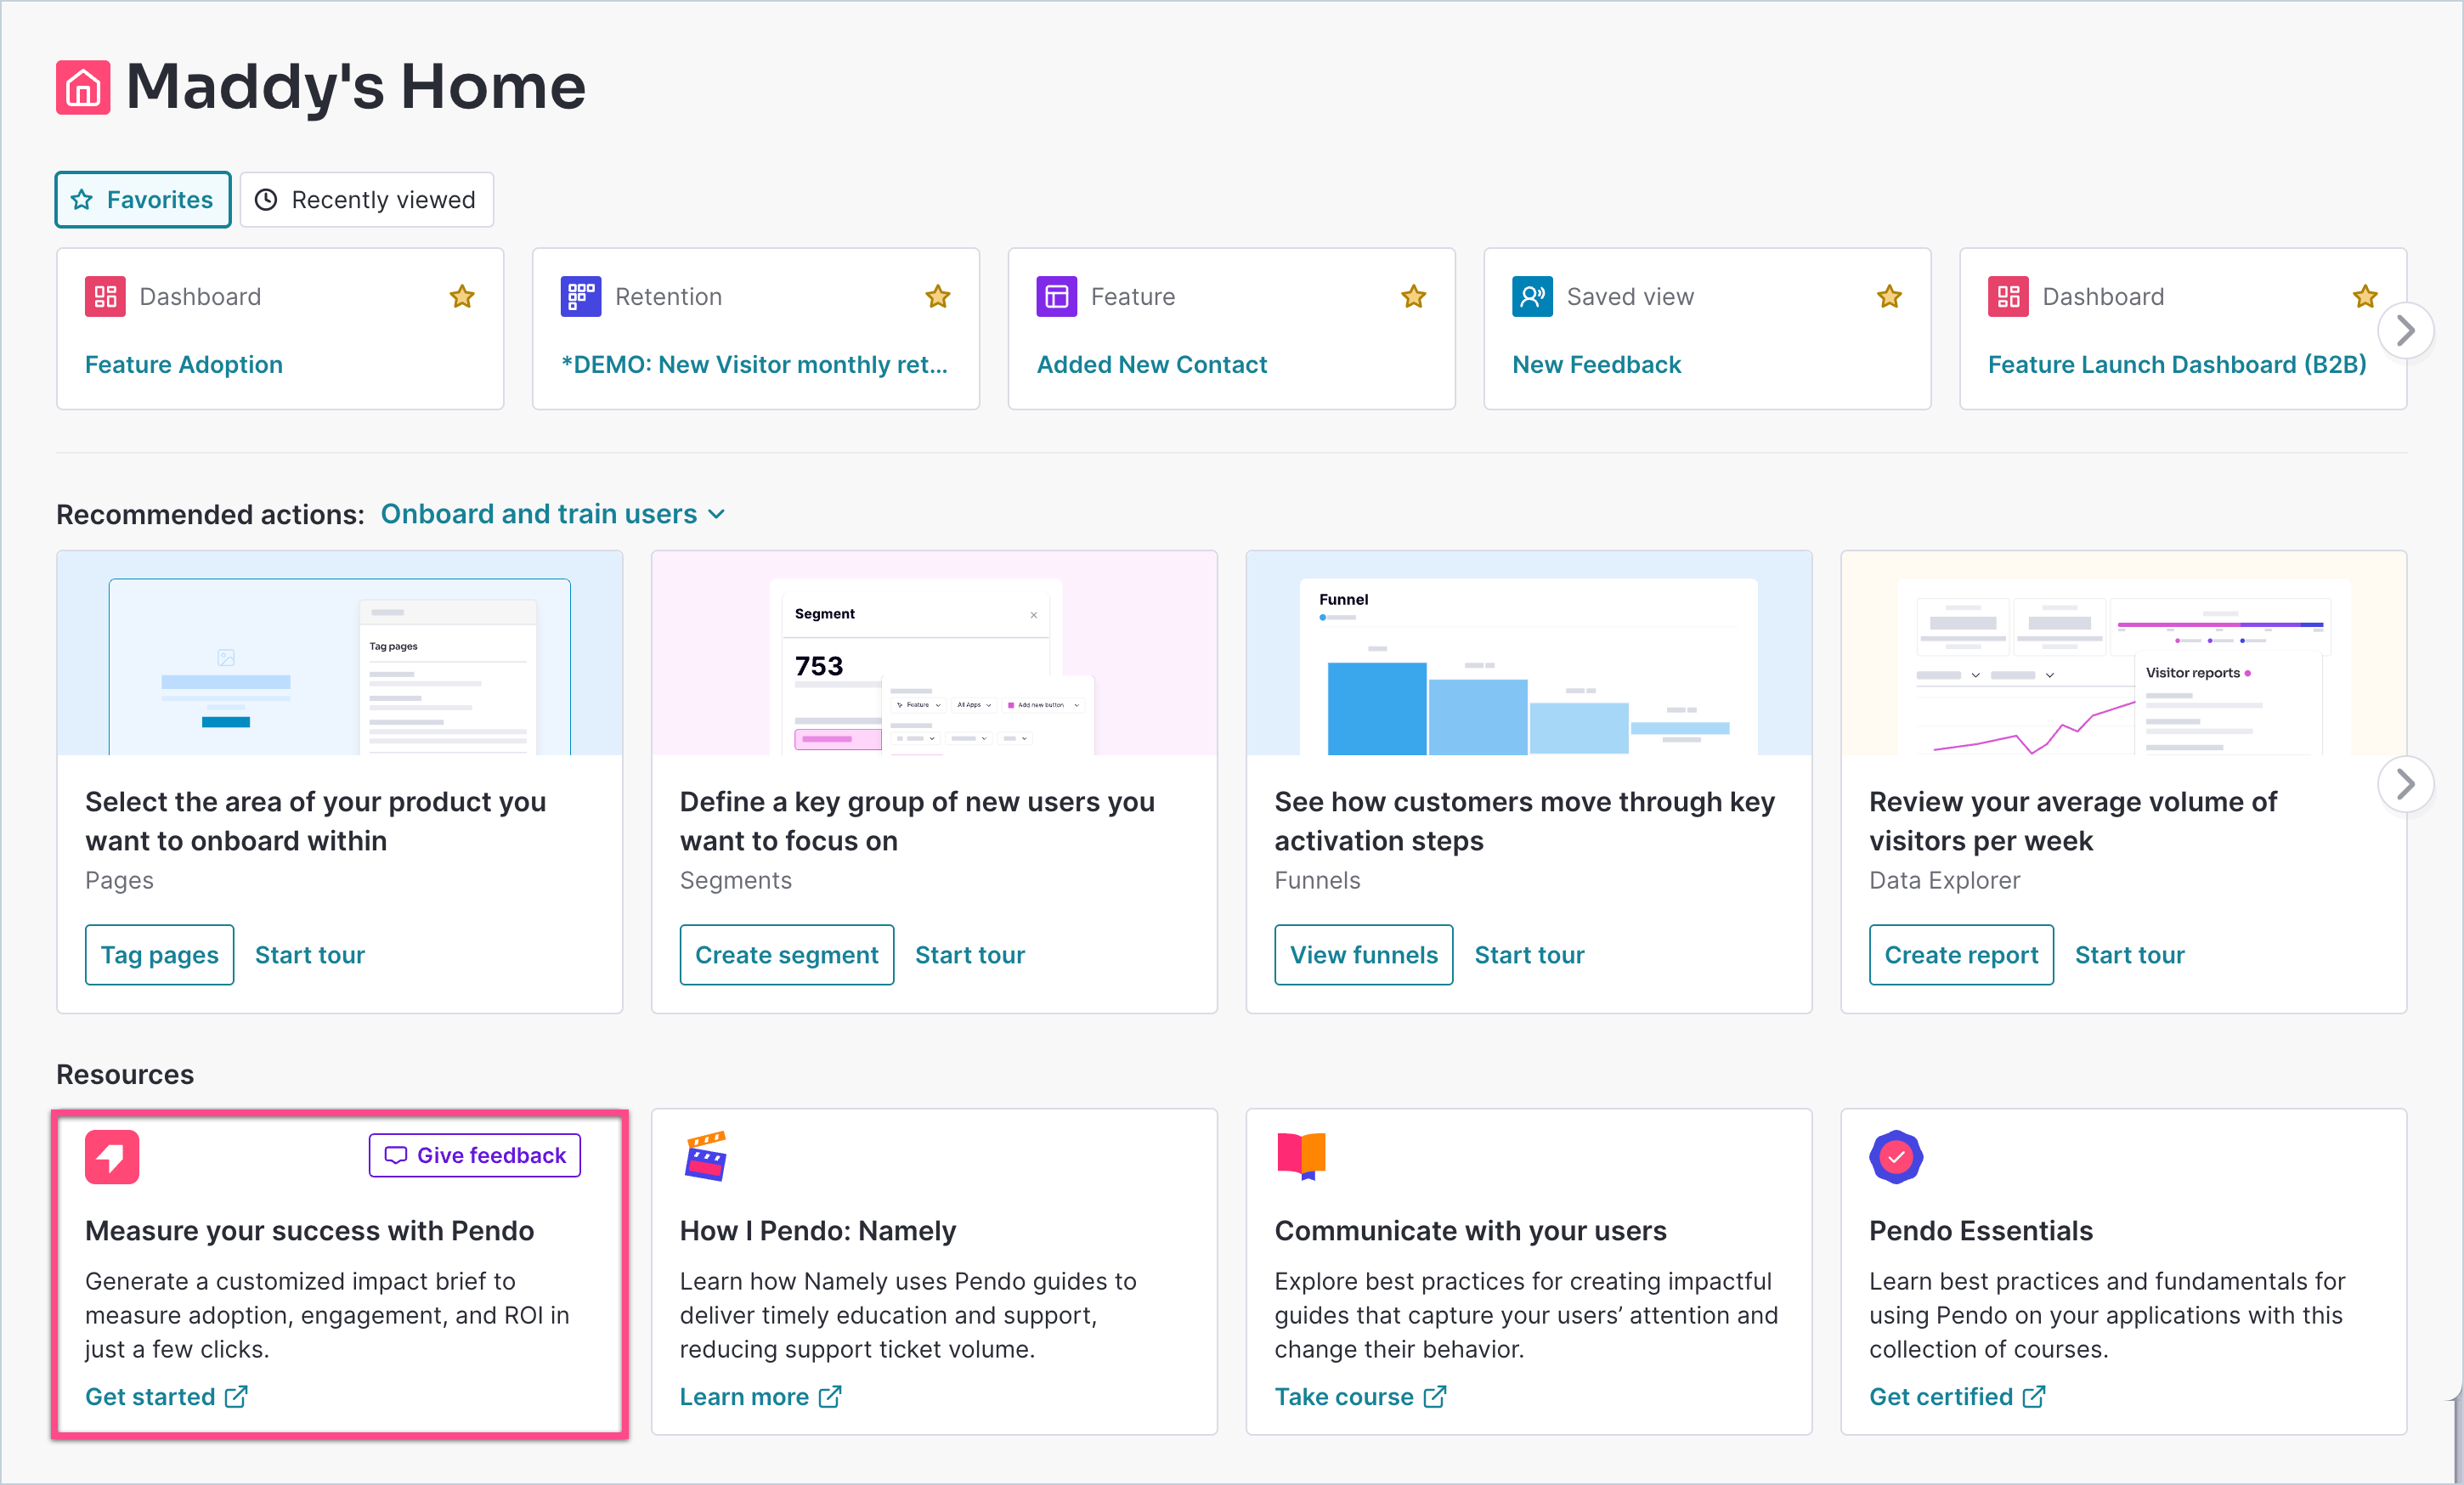
Task: Open the Added New Contact feature
Action: 1152,365
